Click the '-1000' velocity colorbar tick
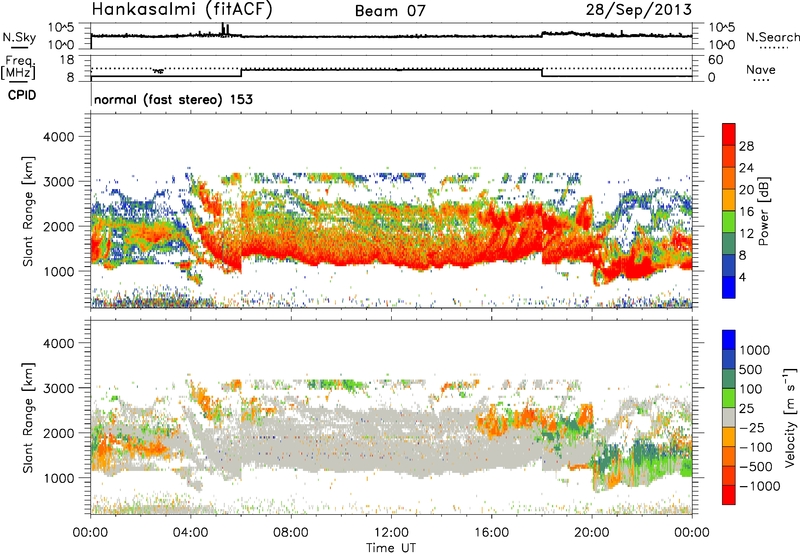Screen dimensions: 800x554 click(x=760, y=486)
